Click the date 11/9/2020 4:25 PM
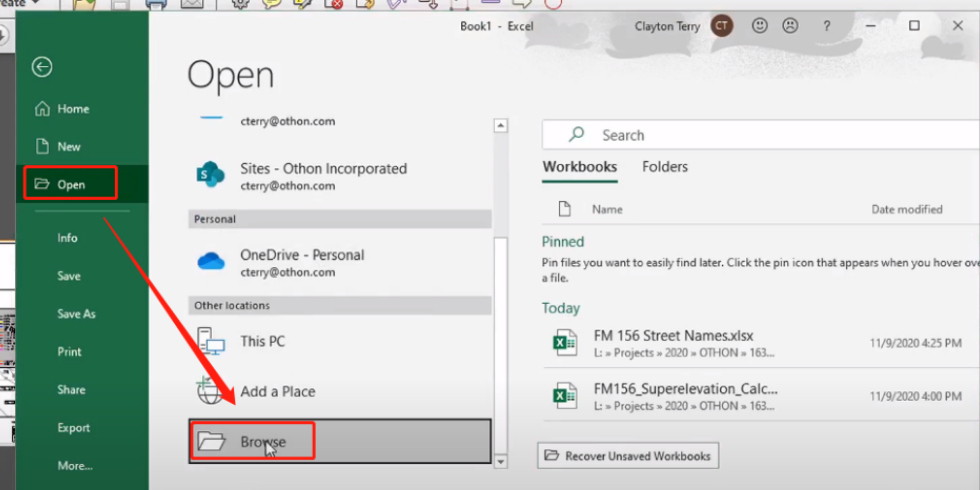 click(x=916, y=343)
